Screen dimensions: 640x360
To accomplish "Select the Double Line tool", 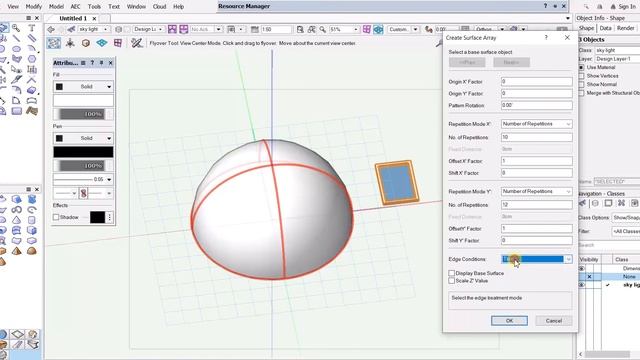I will pos(31,38).
